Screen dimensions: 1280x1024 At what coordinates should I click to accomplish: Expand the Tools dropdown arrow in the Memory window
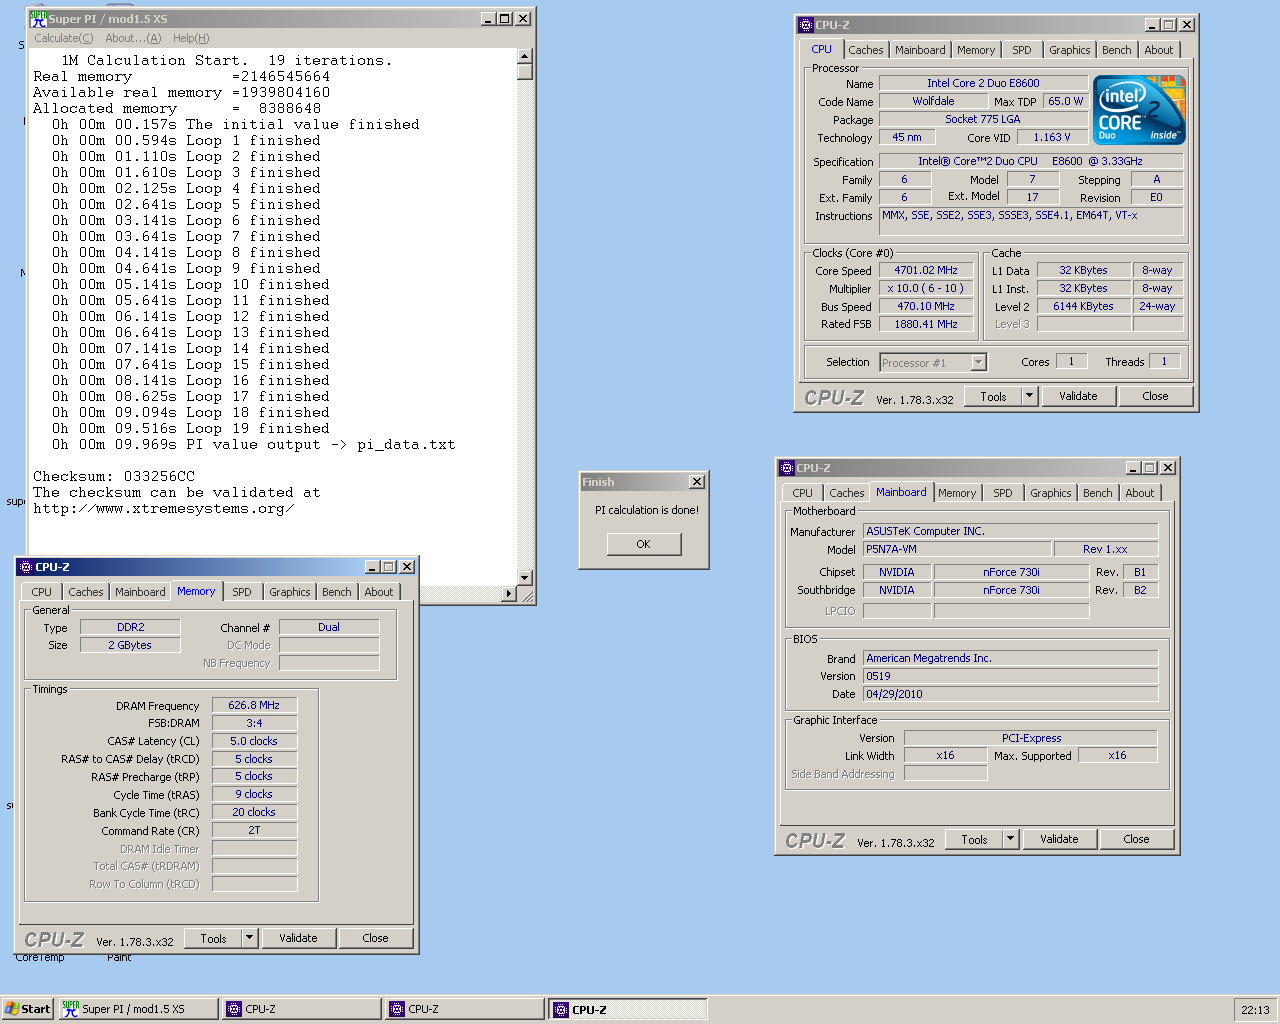(x=250, y=938)
